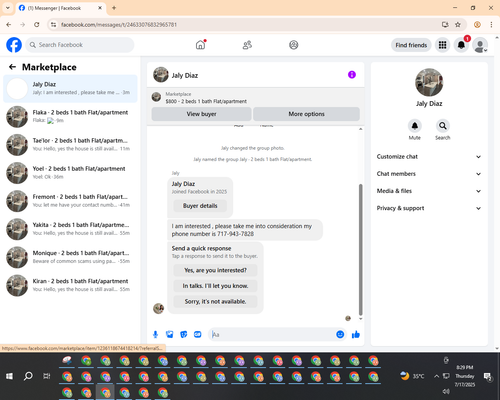Choose a sticker from the sticker icon

[x=184, y=334]
